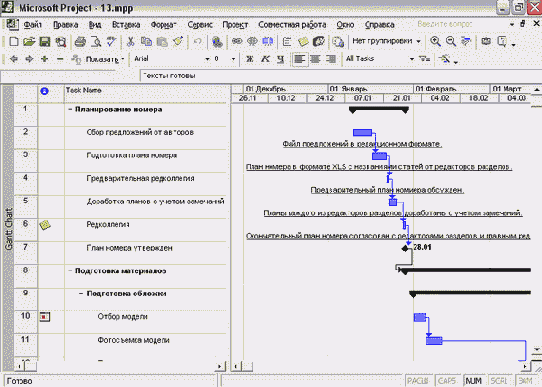Click the Assign Resources icon

(x=319, y=42)
